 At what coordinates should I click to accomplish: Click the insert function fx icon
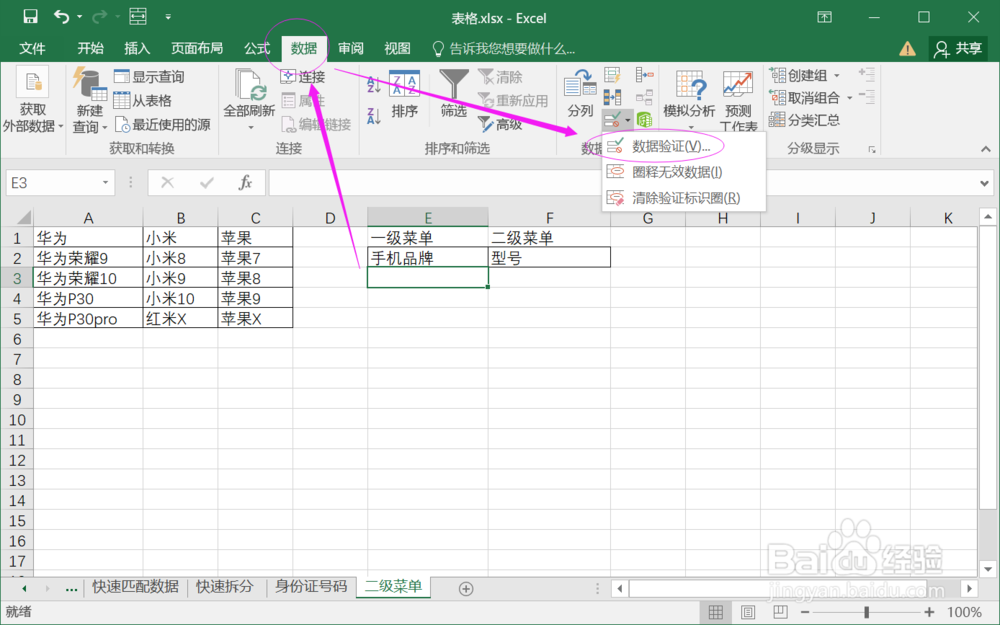[246, 183]
